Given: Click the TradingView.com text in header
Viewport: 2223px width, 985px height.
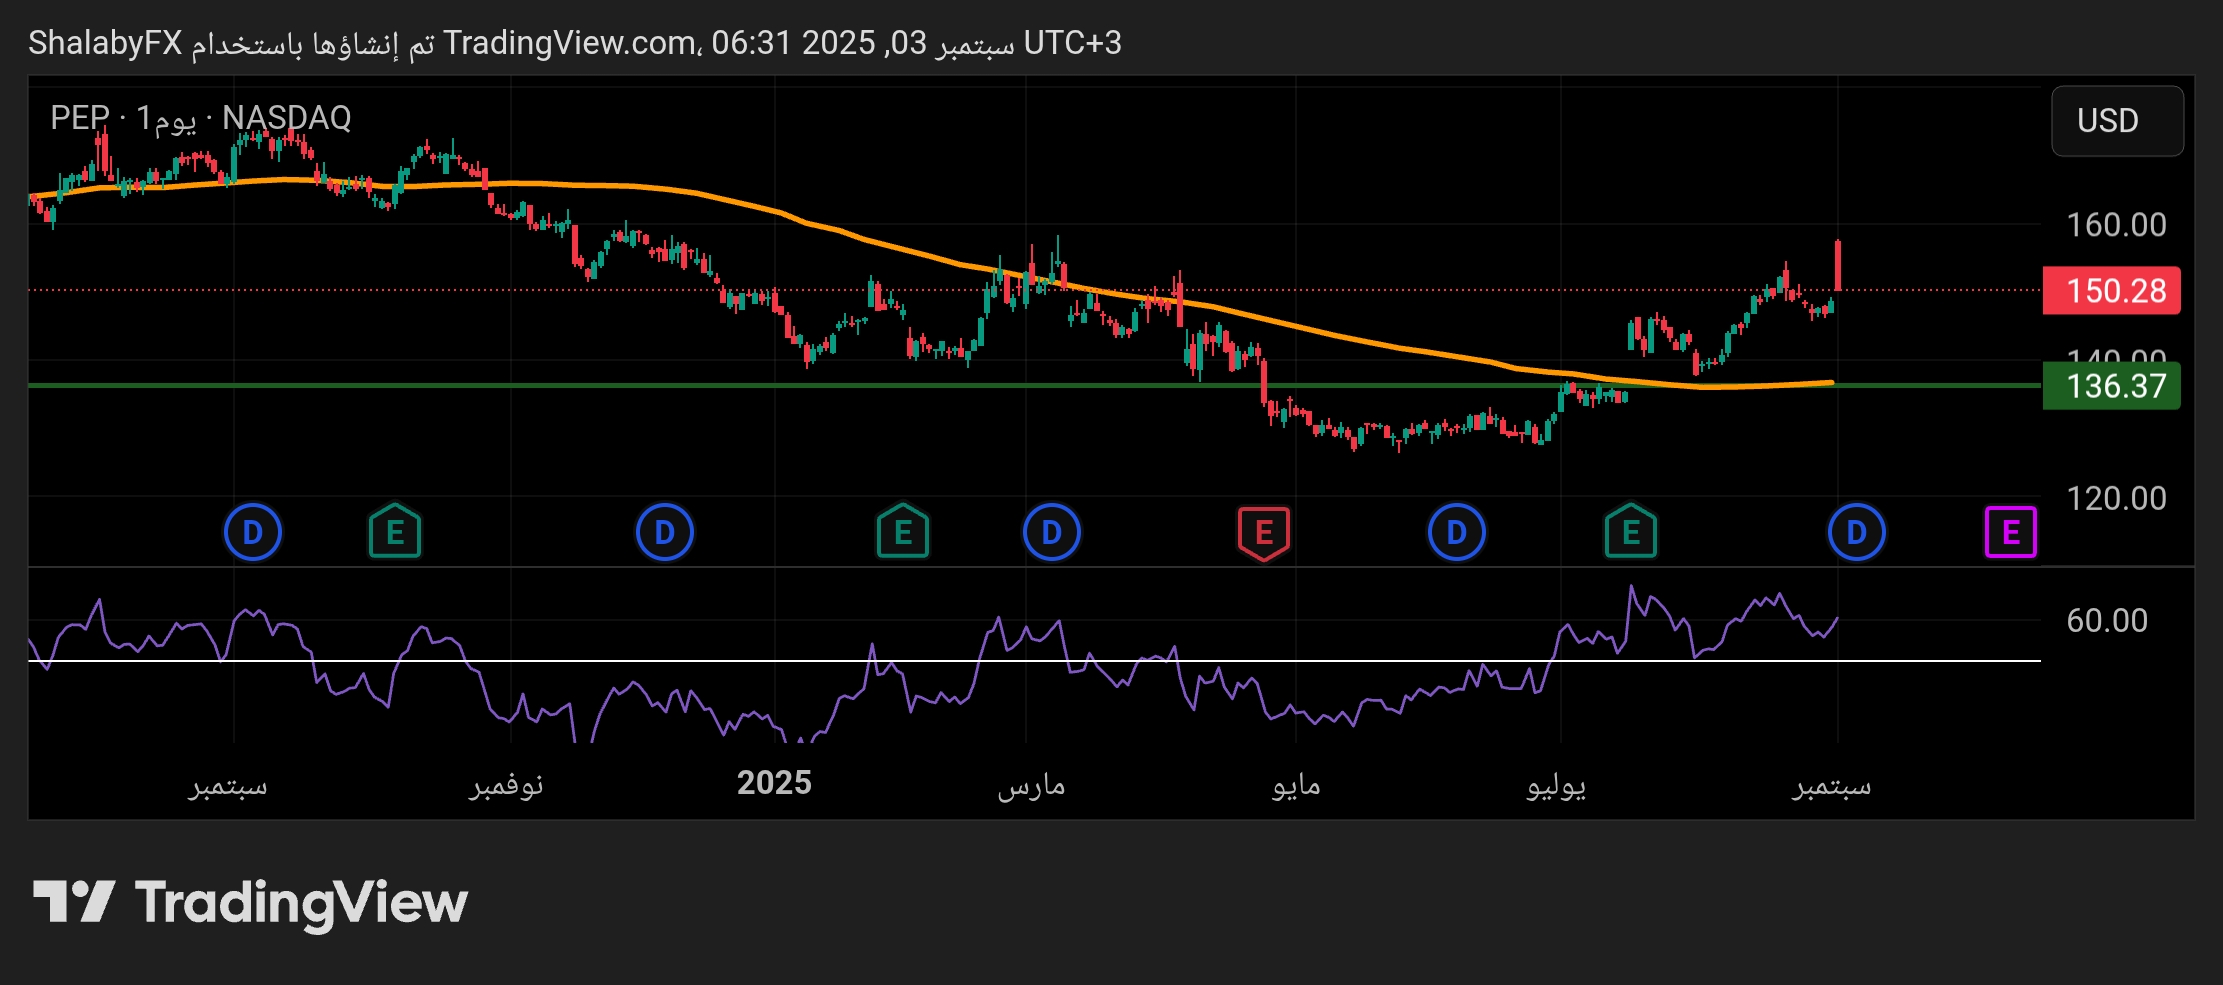Looking at the screenshot, I should coord(570,43).
